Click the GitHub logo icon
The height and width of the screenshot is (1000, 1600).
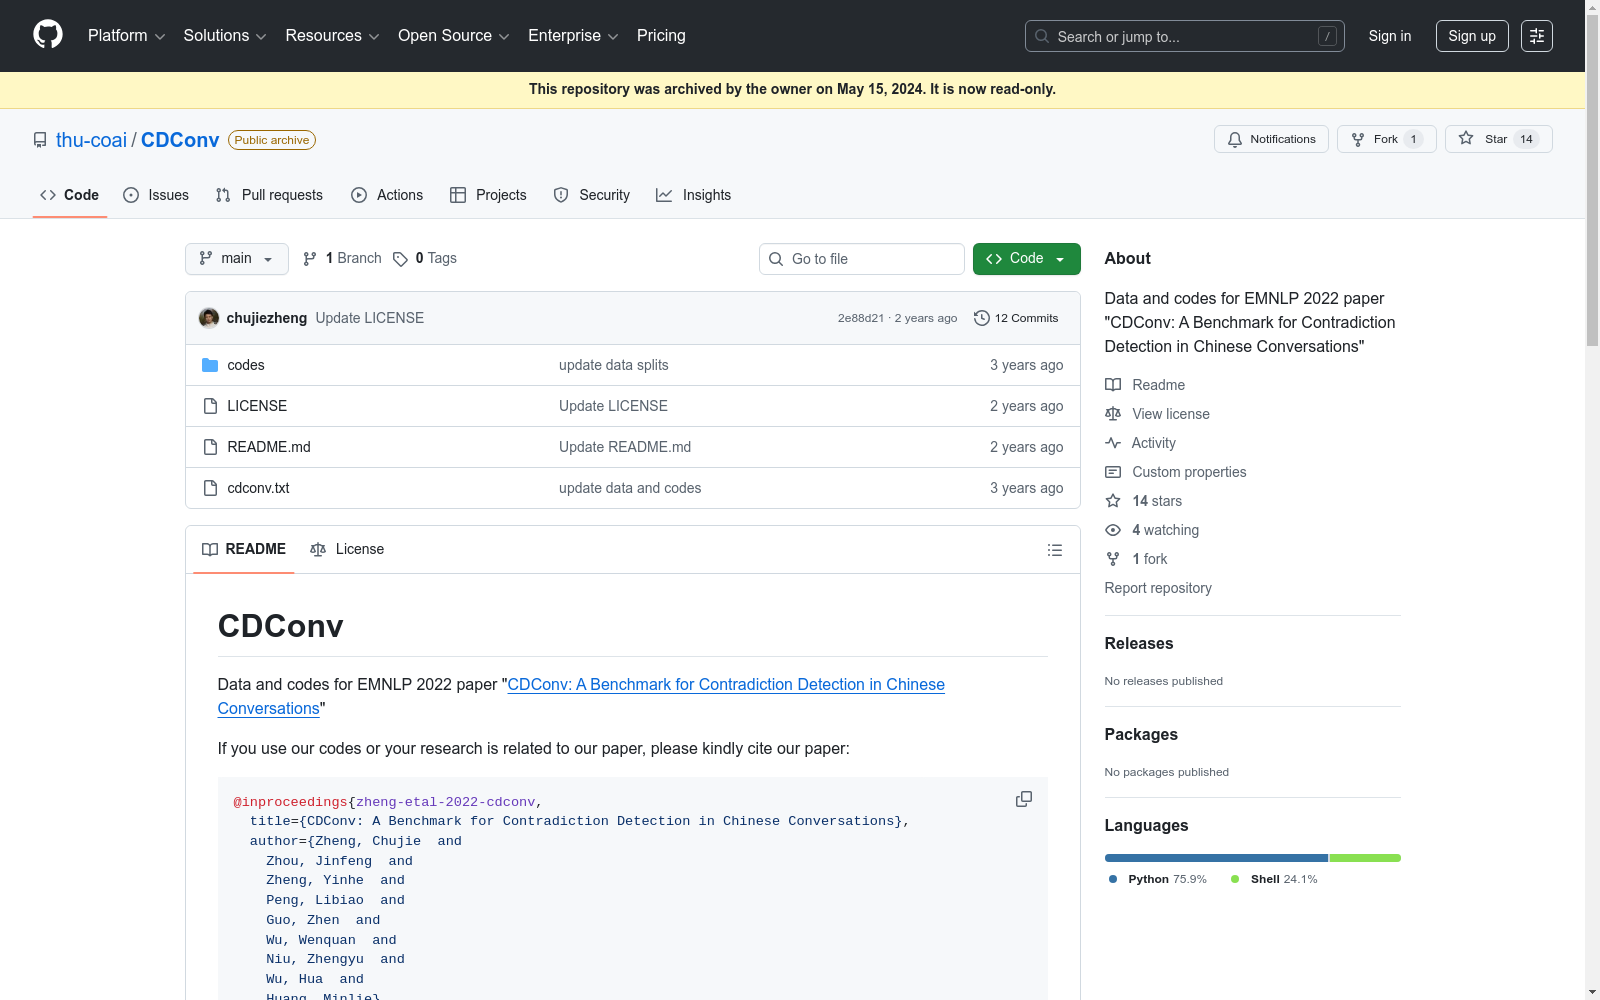[x=48, y=35]
